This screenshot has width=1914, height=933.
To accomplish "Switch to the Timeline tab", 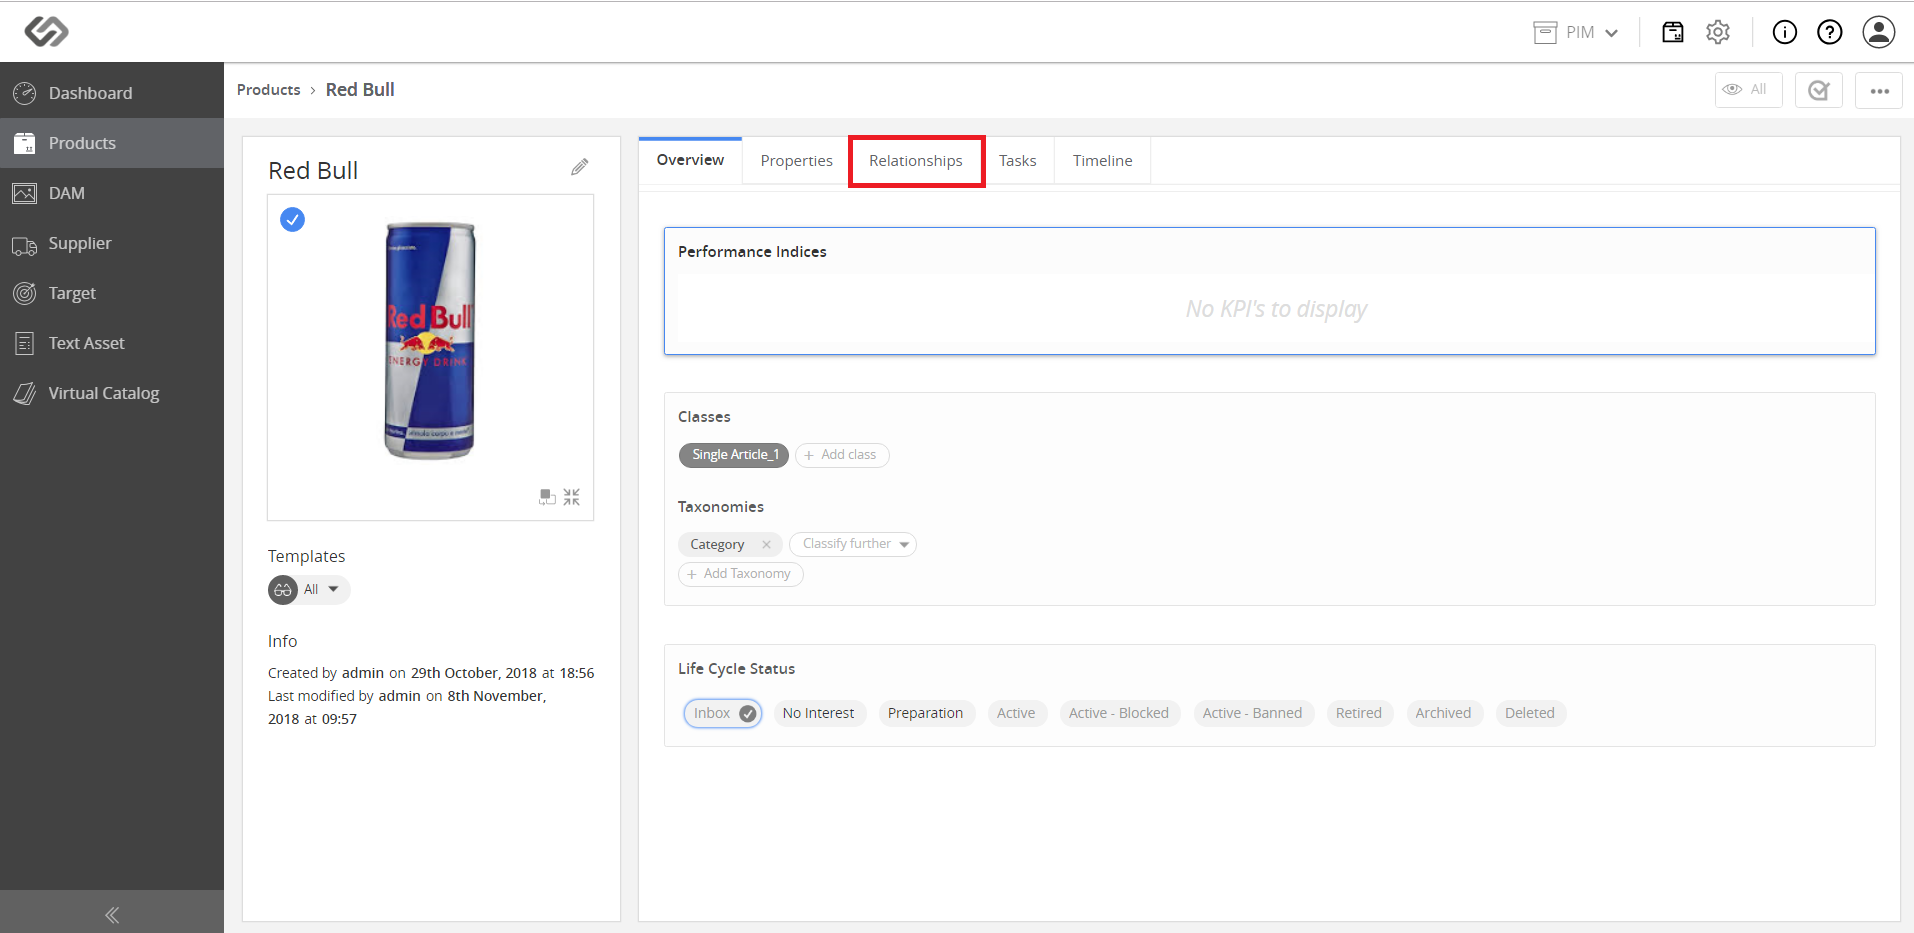I will [1102, 161].
